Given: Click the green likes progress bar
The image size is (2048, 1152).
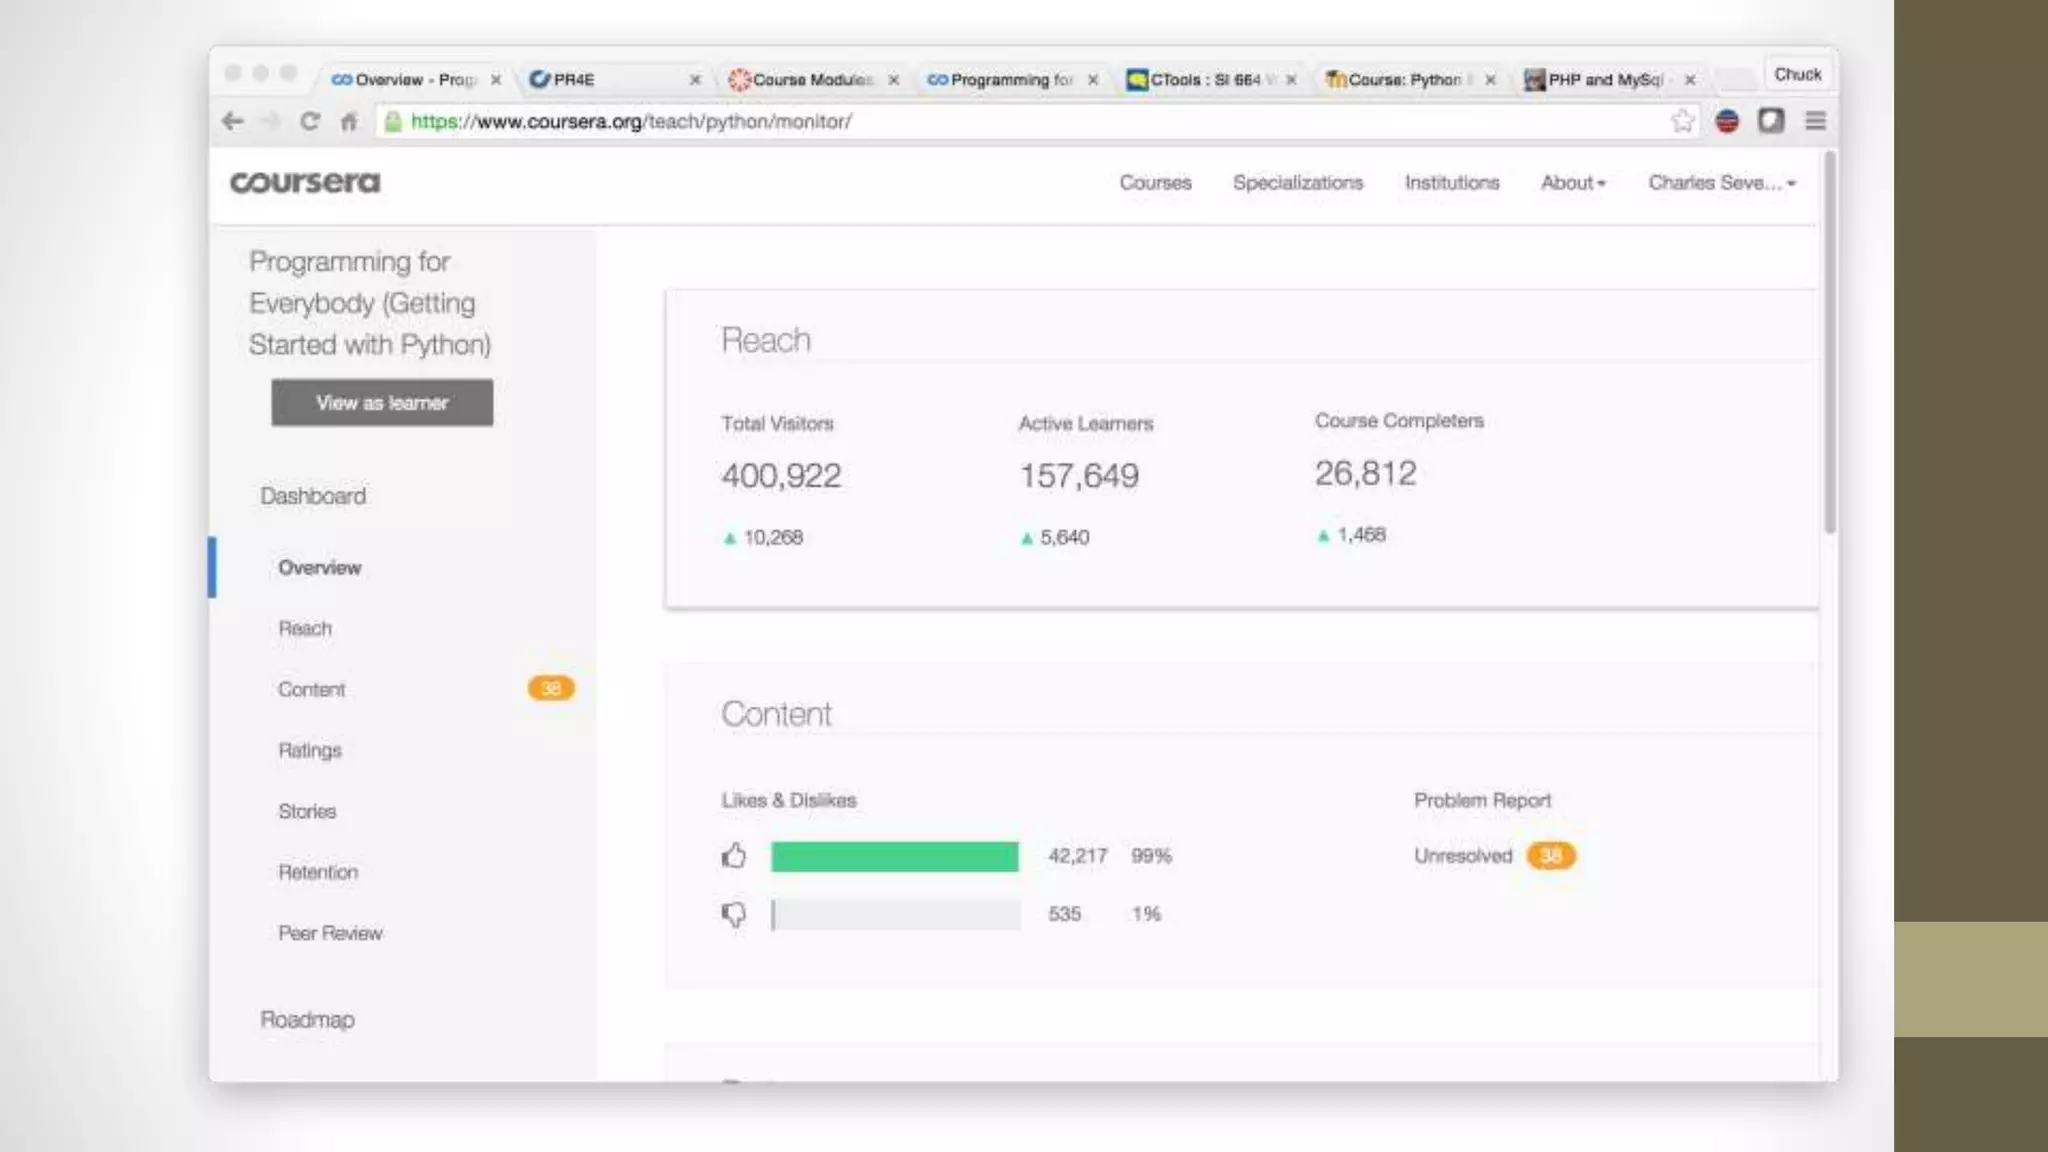Looking at the screenshot, I should click(894, 856).
